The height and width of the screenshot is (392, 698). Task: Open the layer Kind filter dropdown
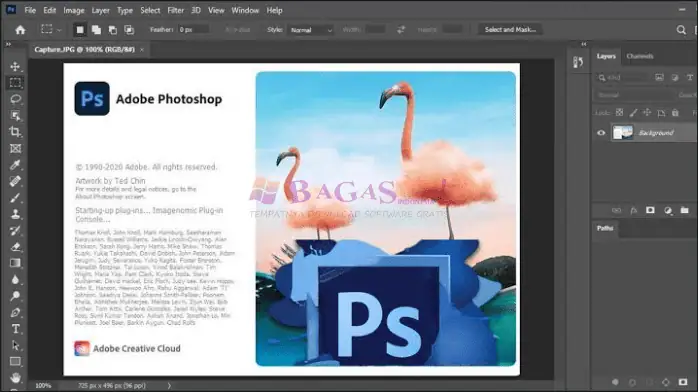pyautogui.click(x=623, y=77)
